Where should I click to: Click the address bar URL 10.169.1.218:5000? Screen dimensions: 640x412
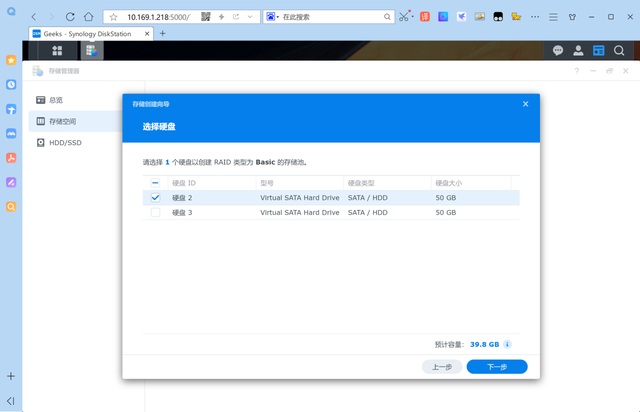(x=158, y=17)
